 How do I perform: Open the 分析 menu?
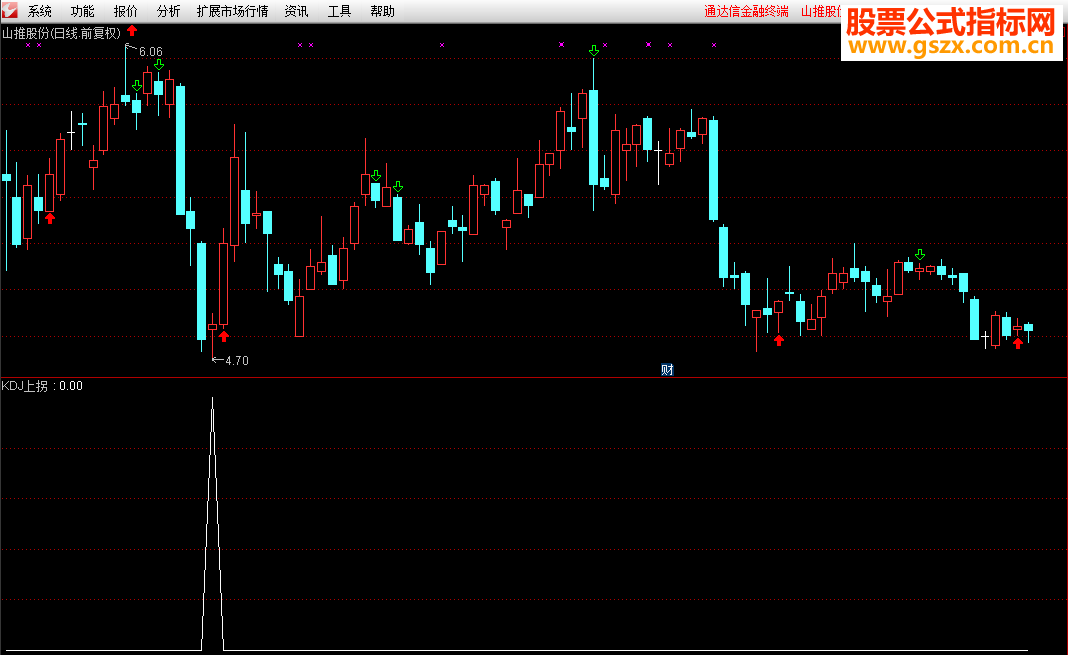[168, 12]
